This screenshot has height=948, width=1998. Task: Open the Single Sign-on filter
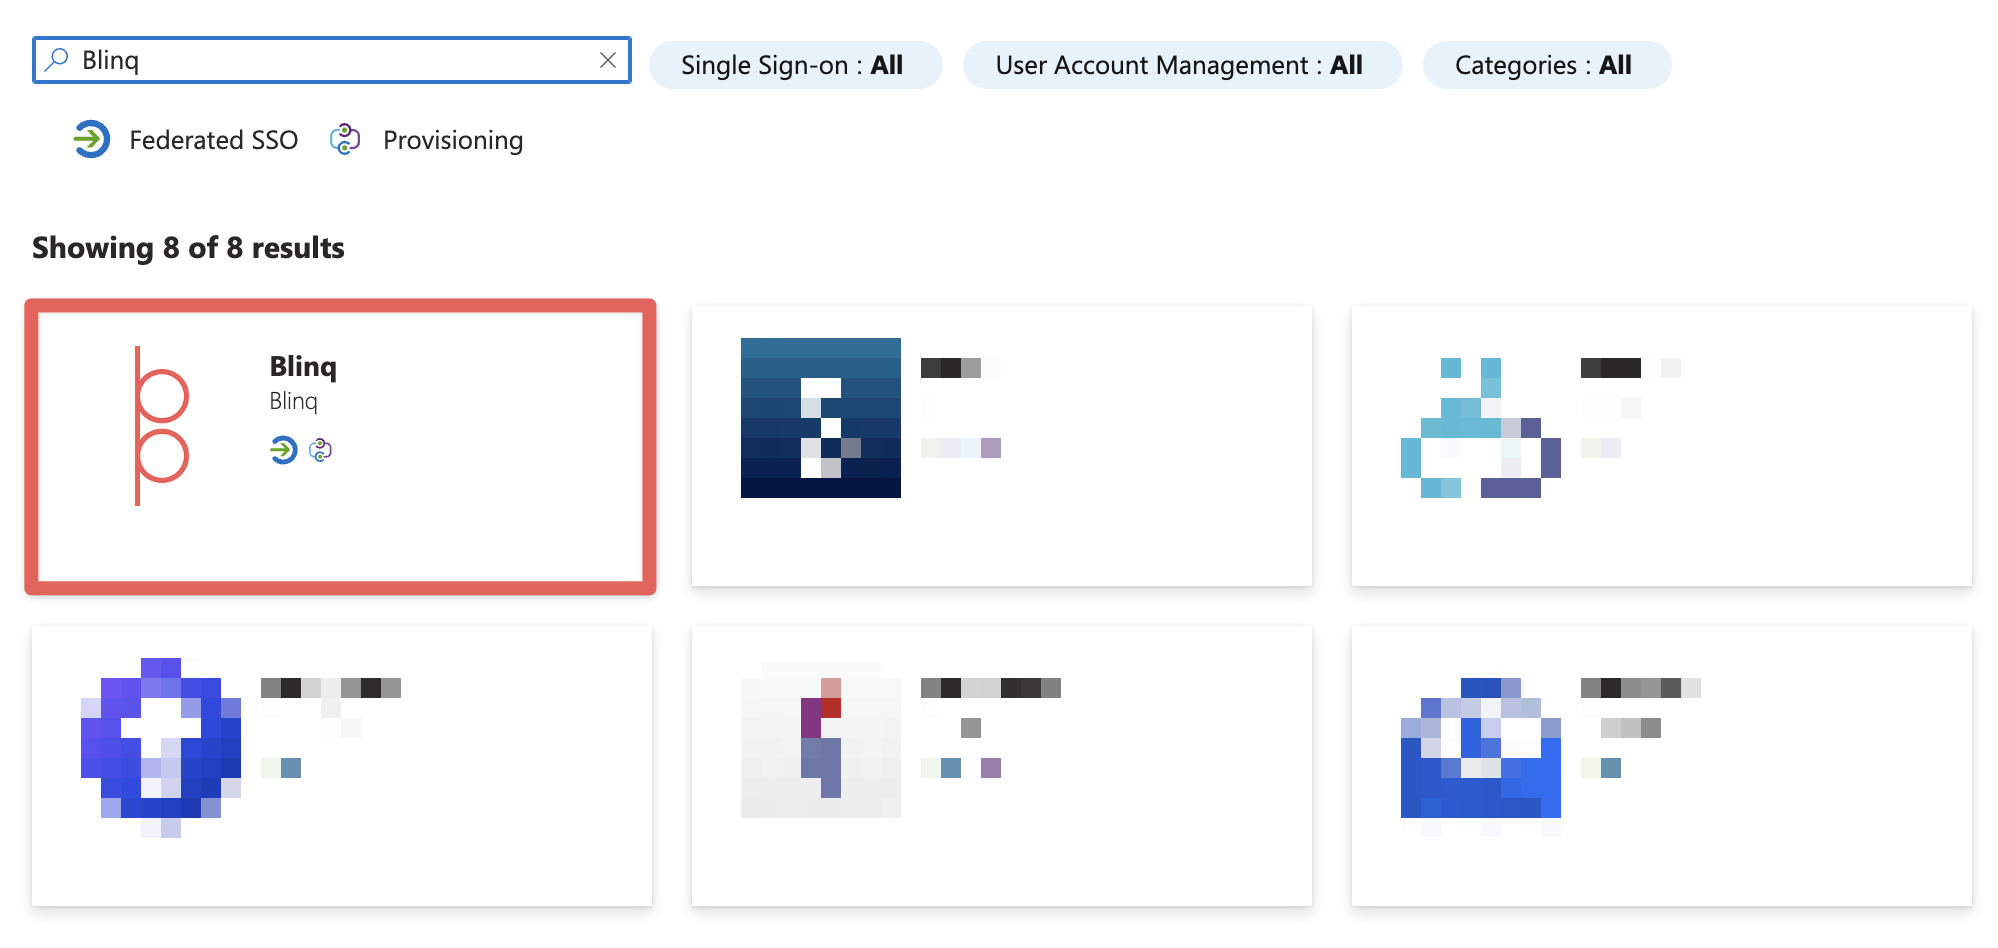pos(795,65)
